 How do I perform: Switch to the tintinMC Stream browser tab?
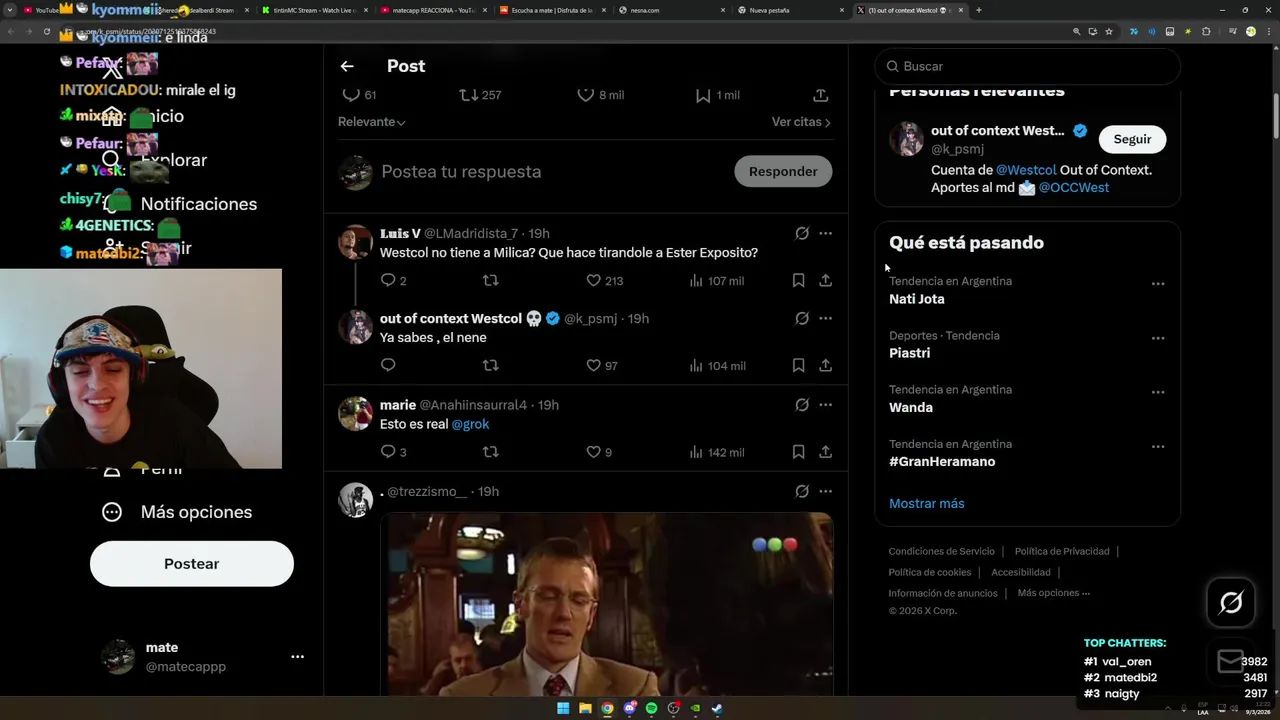point(313,10)
